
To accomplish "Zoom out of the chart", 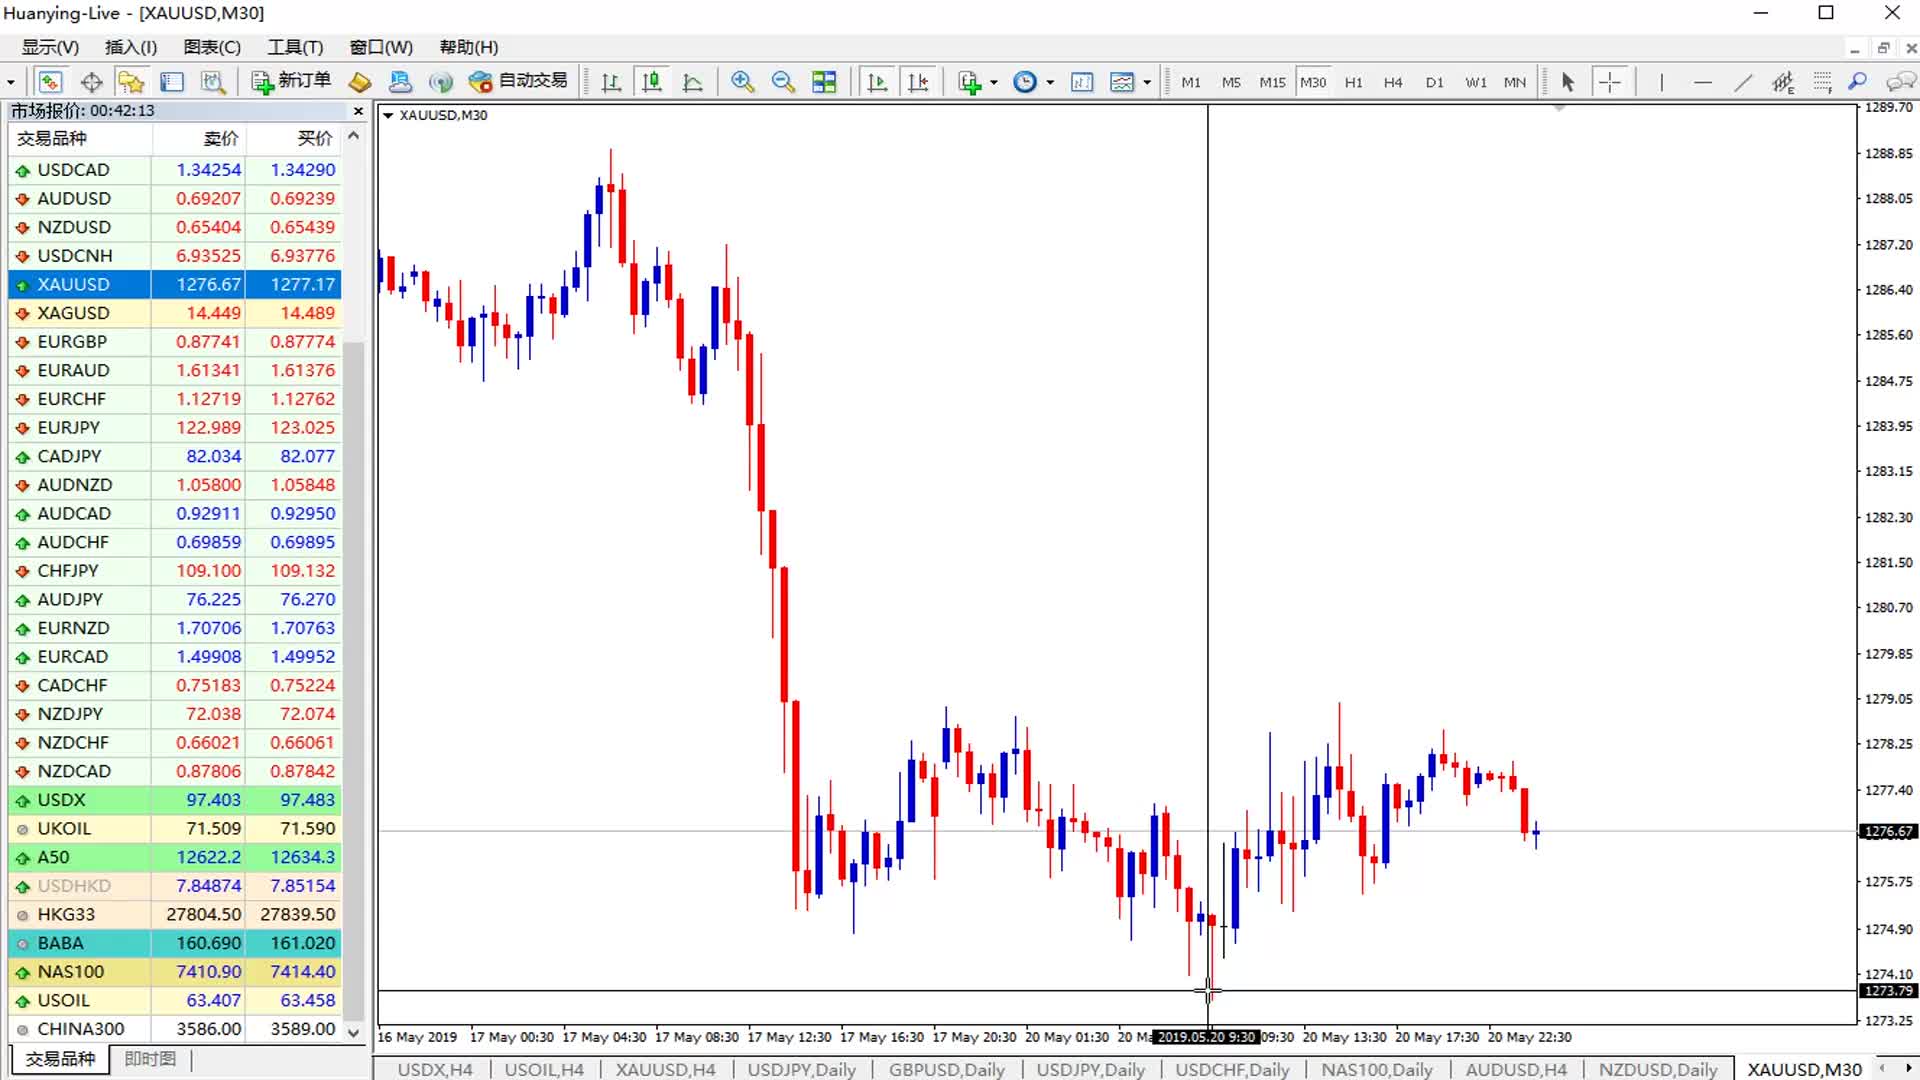I will [x=783, y=82].
